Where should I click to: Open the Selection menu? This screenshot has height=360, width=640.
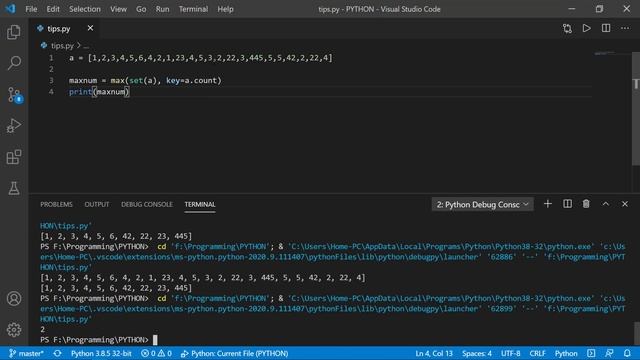coord(84,9)
